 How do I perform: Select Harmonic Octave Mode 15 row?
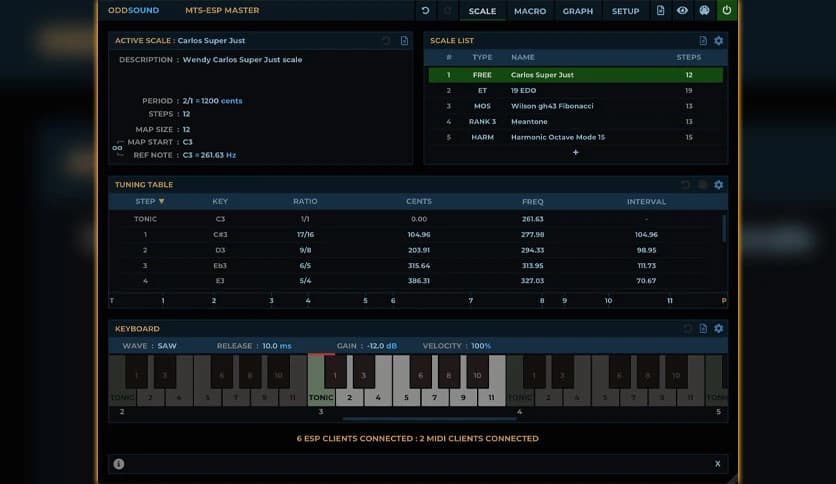tap(575, 137)
